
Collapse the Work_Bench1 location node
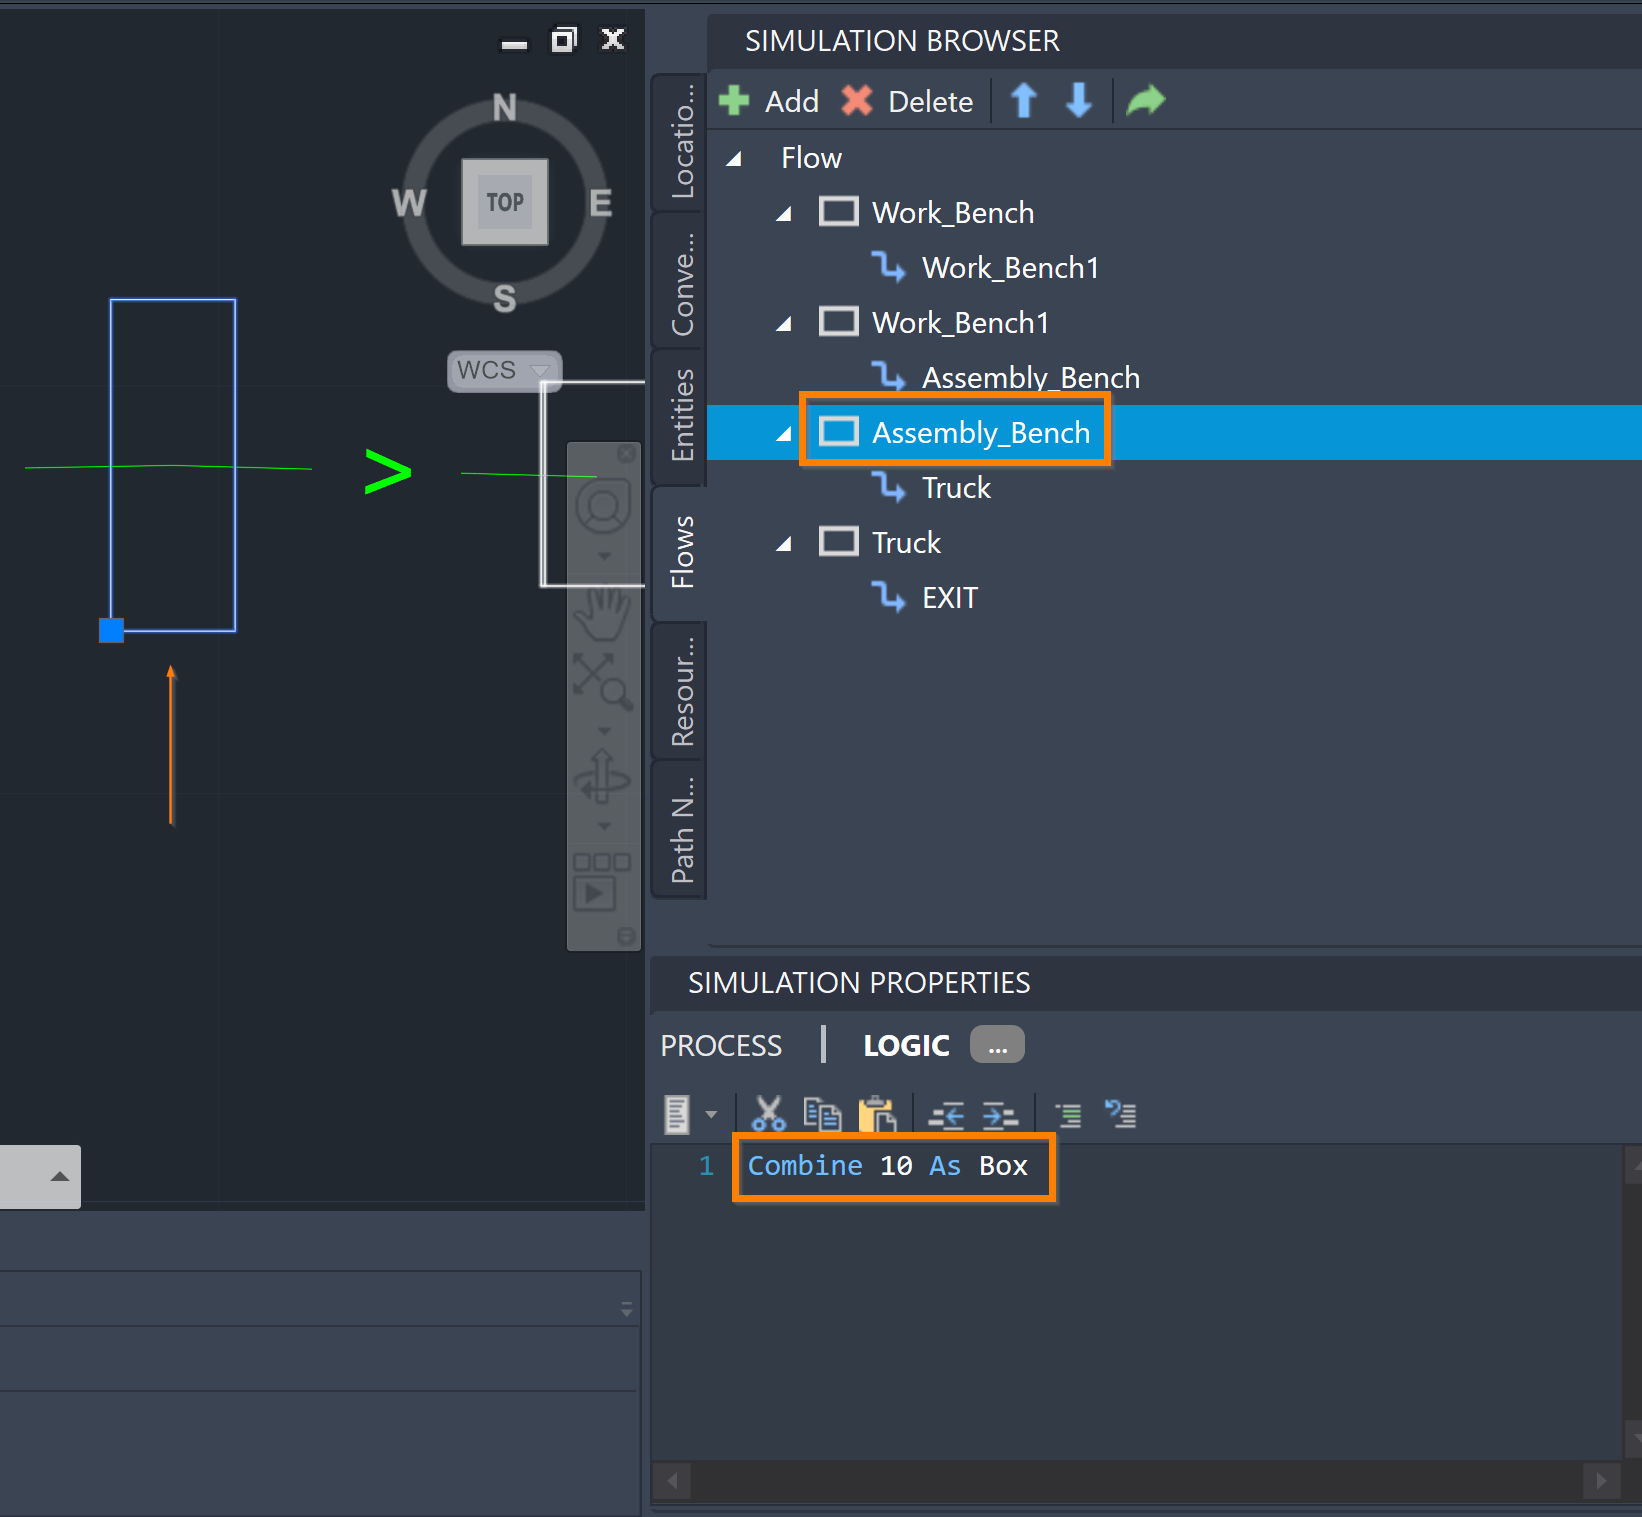[784, 324]
